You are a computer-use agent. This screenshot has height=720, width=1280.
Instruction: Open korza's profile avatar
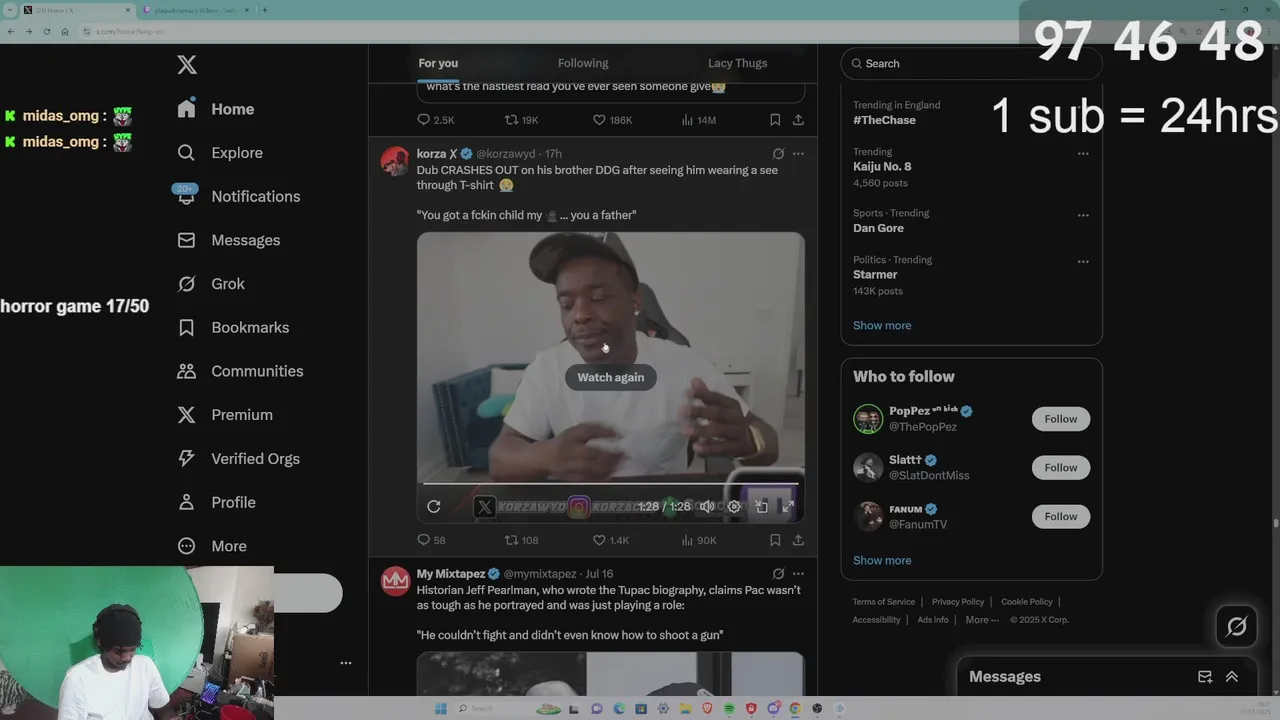(395, 161)
